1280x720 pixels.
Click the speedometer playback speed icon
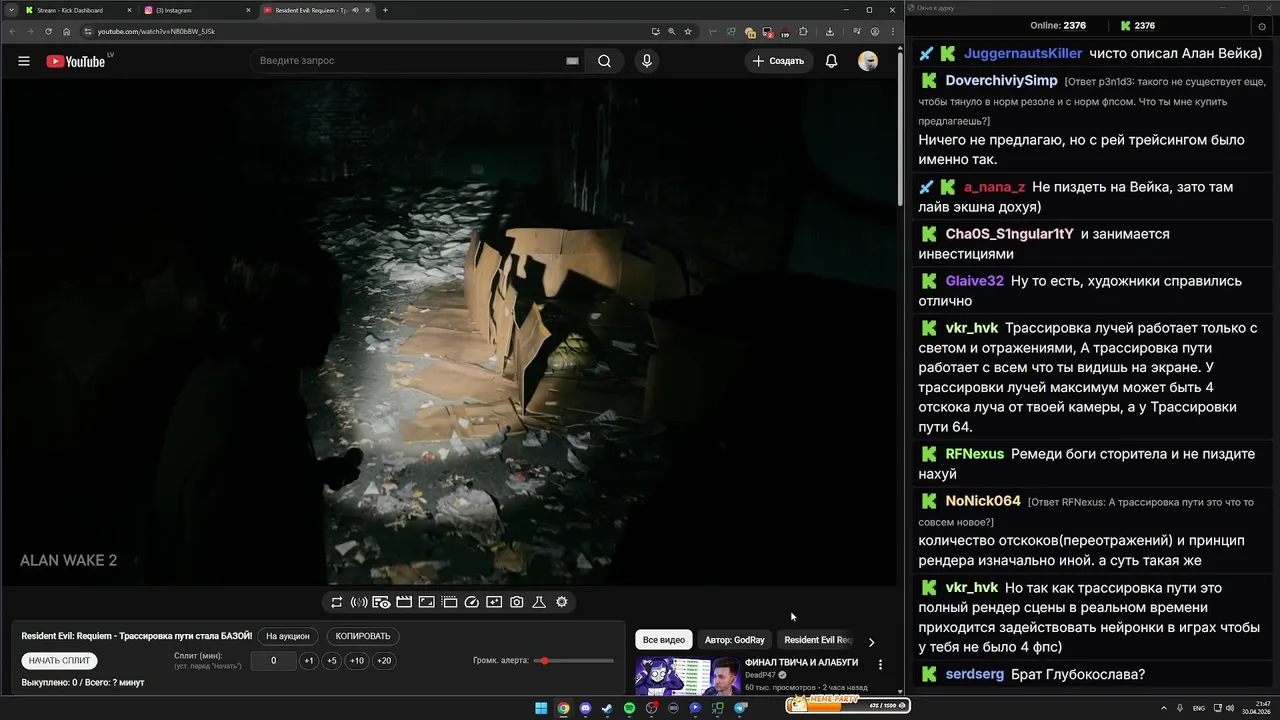coord(472,602)
